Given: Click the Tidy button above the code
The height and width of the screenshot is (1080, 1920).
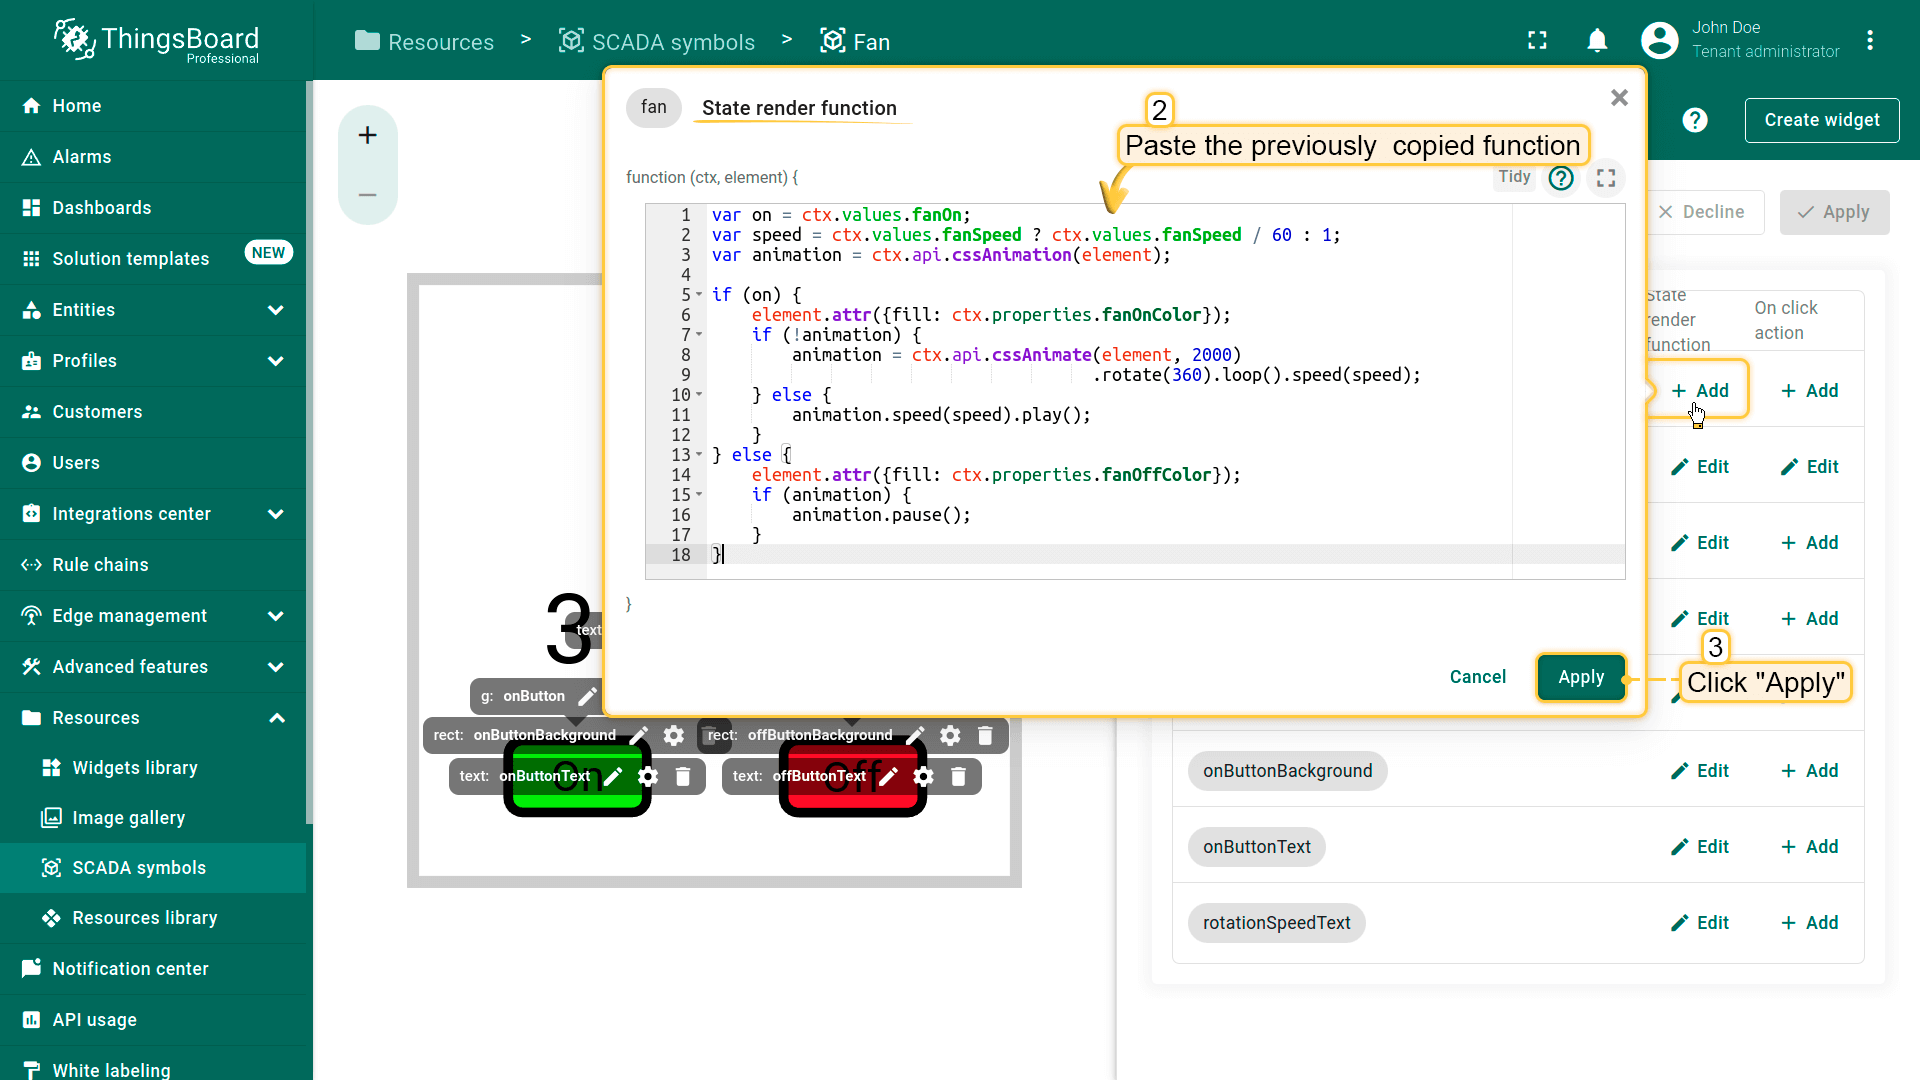Looking at the screenshot, I should [1514, 177].
